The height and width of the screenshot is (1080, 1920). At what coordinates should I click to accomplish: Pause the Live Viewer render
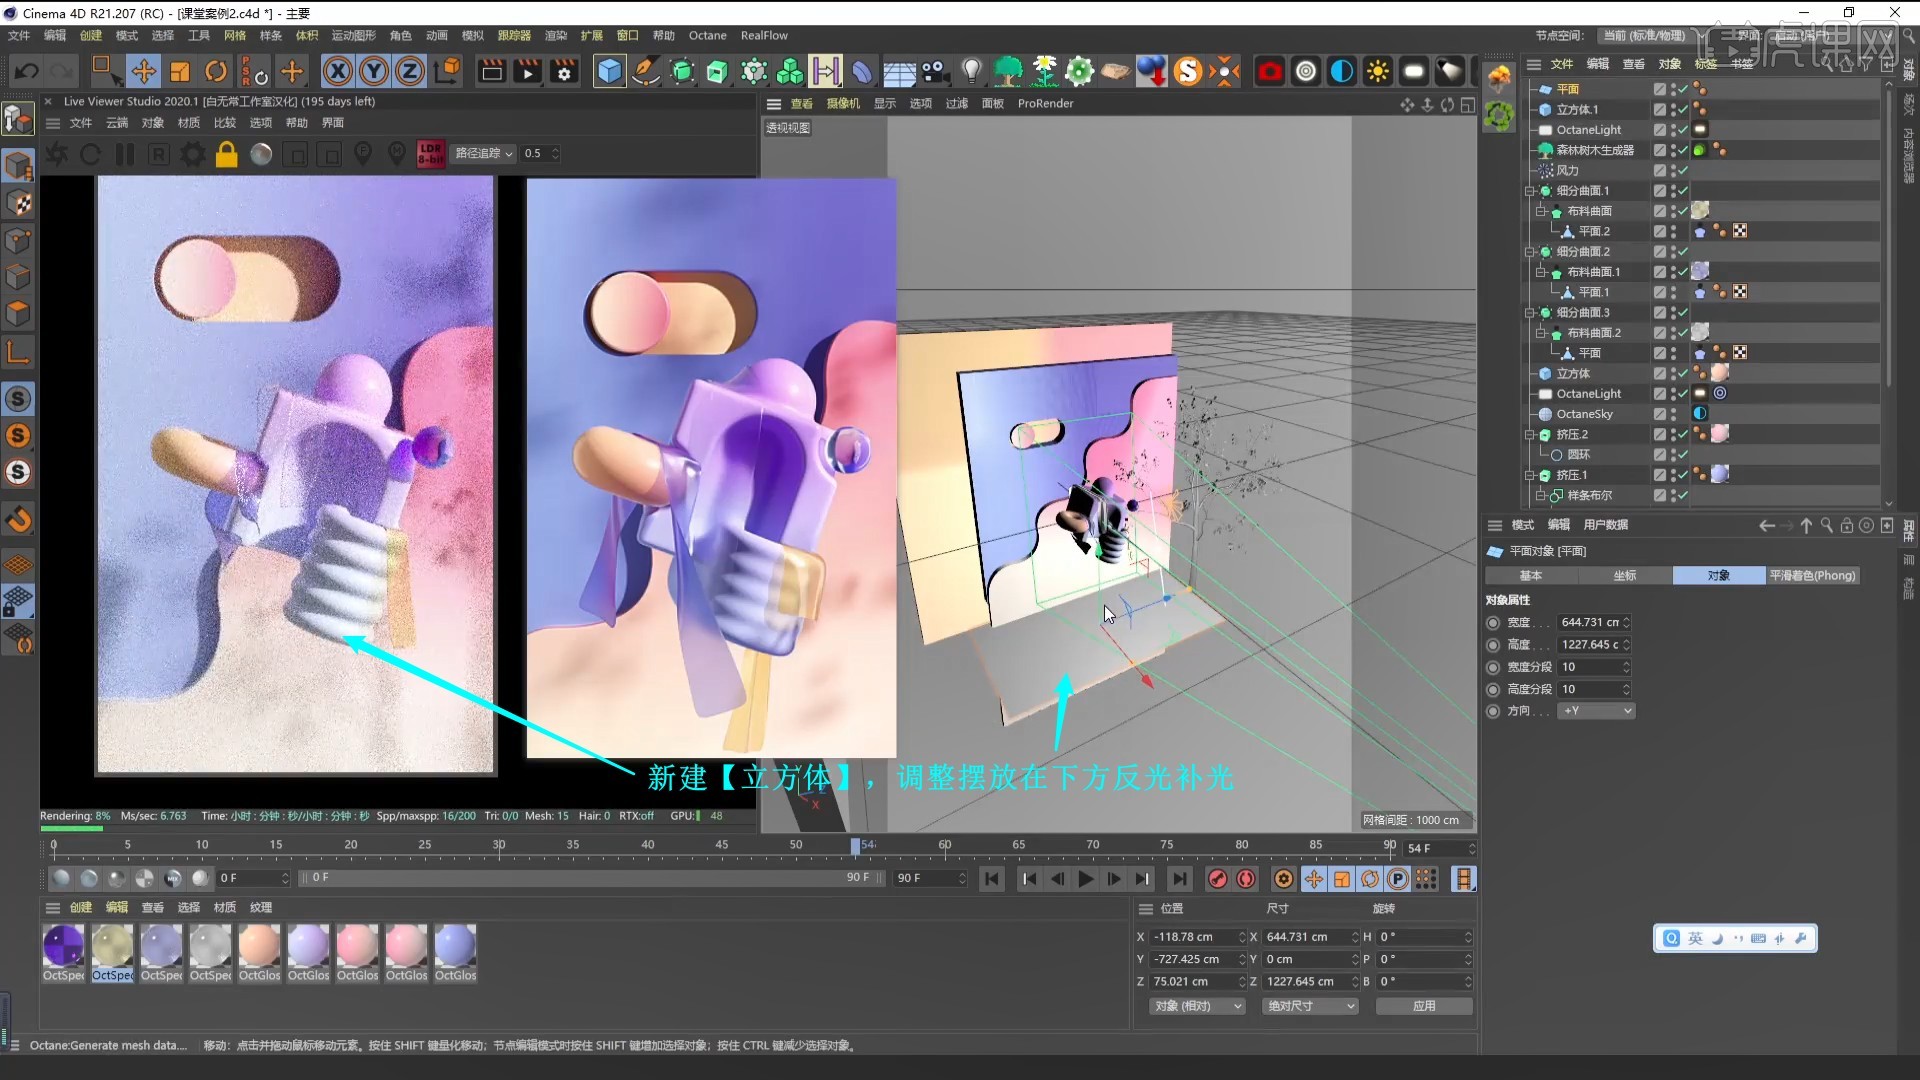(125, 154)
